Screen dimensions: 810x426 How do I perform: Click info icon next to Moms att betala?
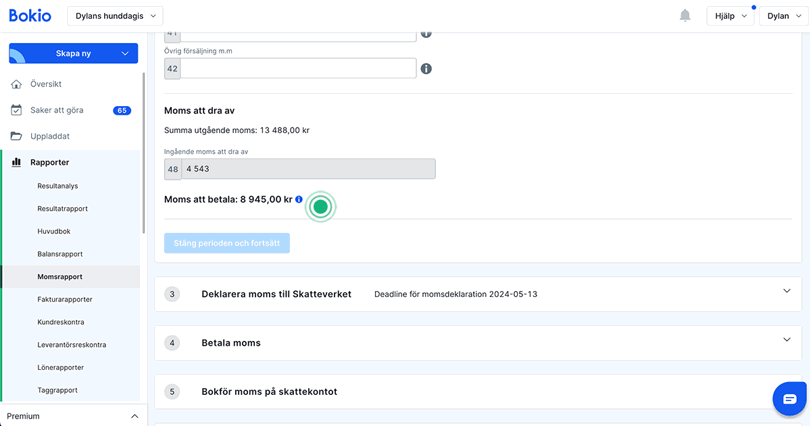(299, 200)
